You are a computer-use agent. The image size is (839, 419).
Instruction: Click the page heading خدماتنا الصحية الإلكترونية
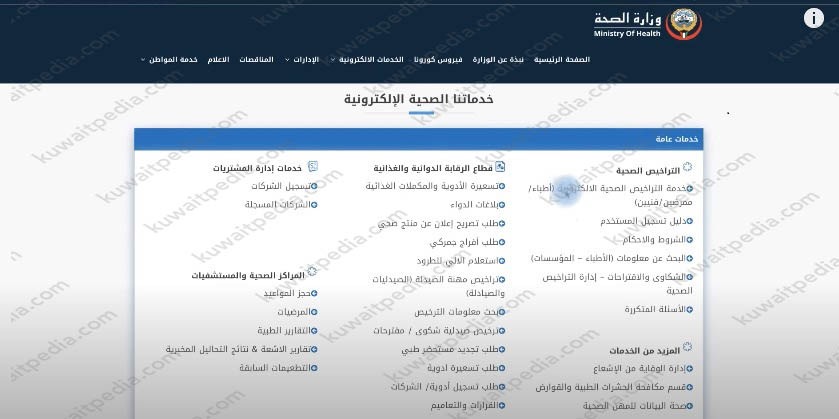click(x=419, y=100)
